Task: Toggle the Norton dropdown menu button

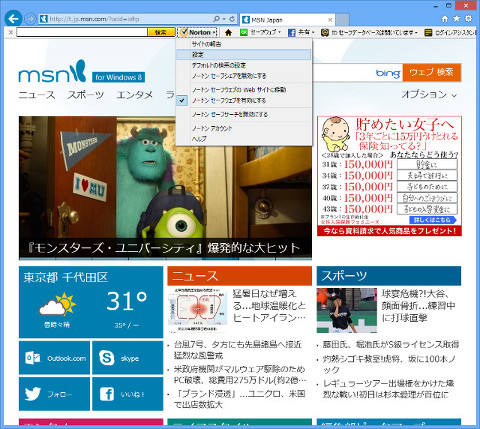Action: click(x=198, y=32)
